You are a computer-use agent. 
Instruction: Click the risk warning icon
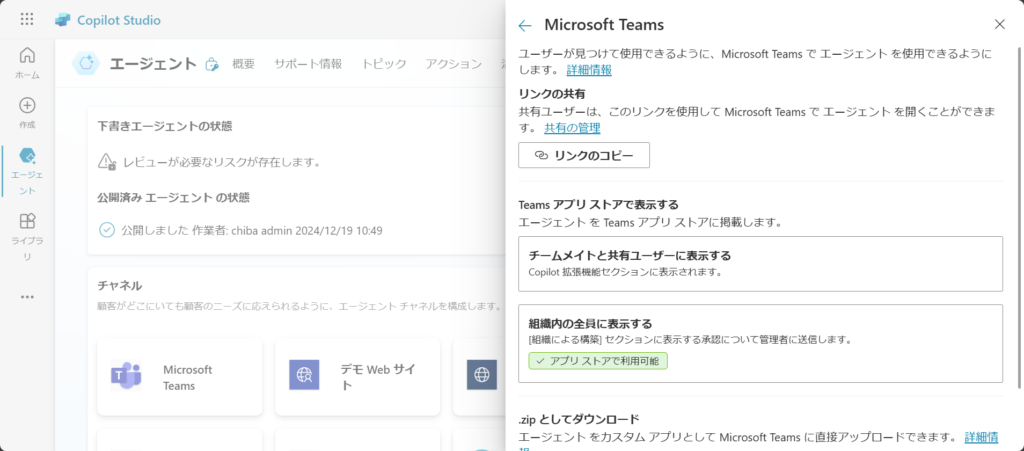(107, 161)
